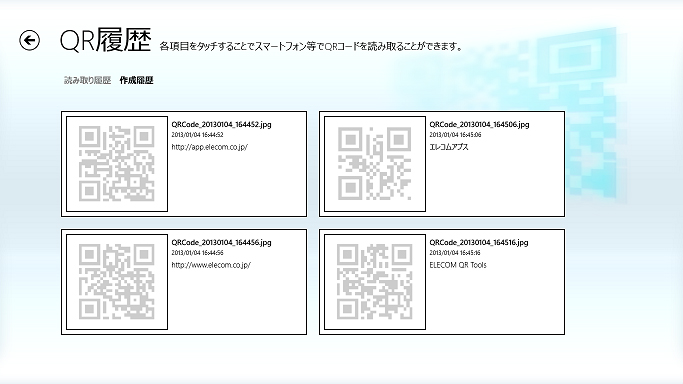This screenshot has width=683, height=384.
Task: Click the QR履歴 page title
Action: click(x=105, y=40)
